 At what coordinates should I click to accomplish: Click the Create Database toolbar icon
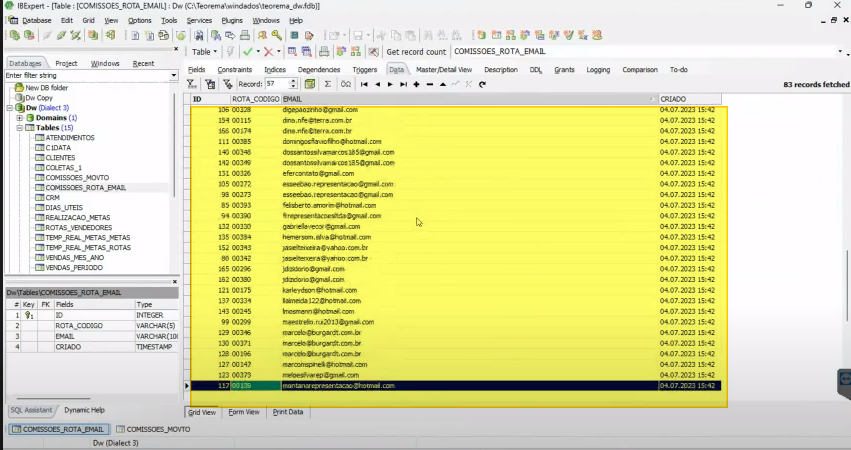[93, 35]
